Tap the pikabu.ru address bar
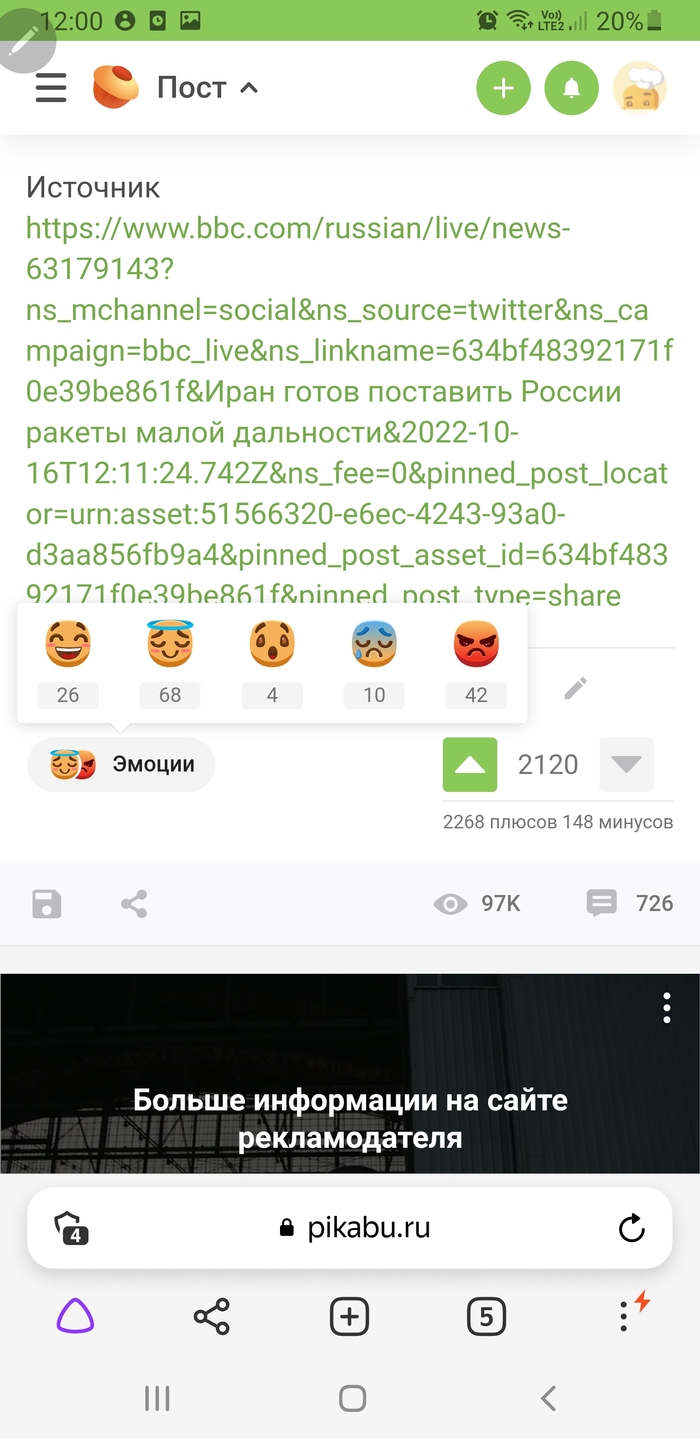700x1439 pixels. coord(350,1228)
